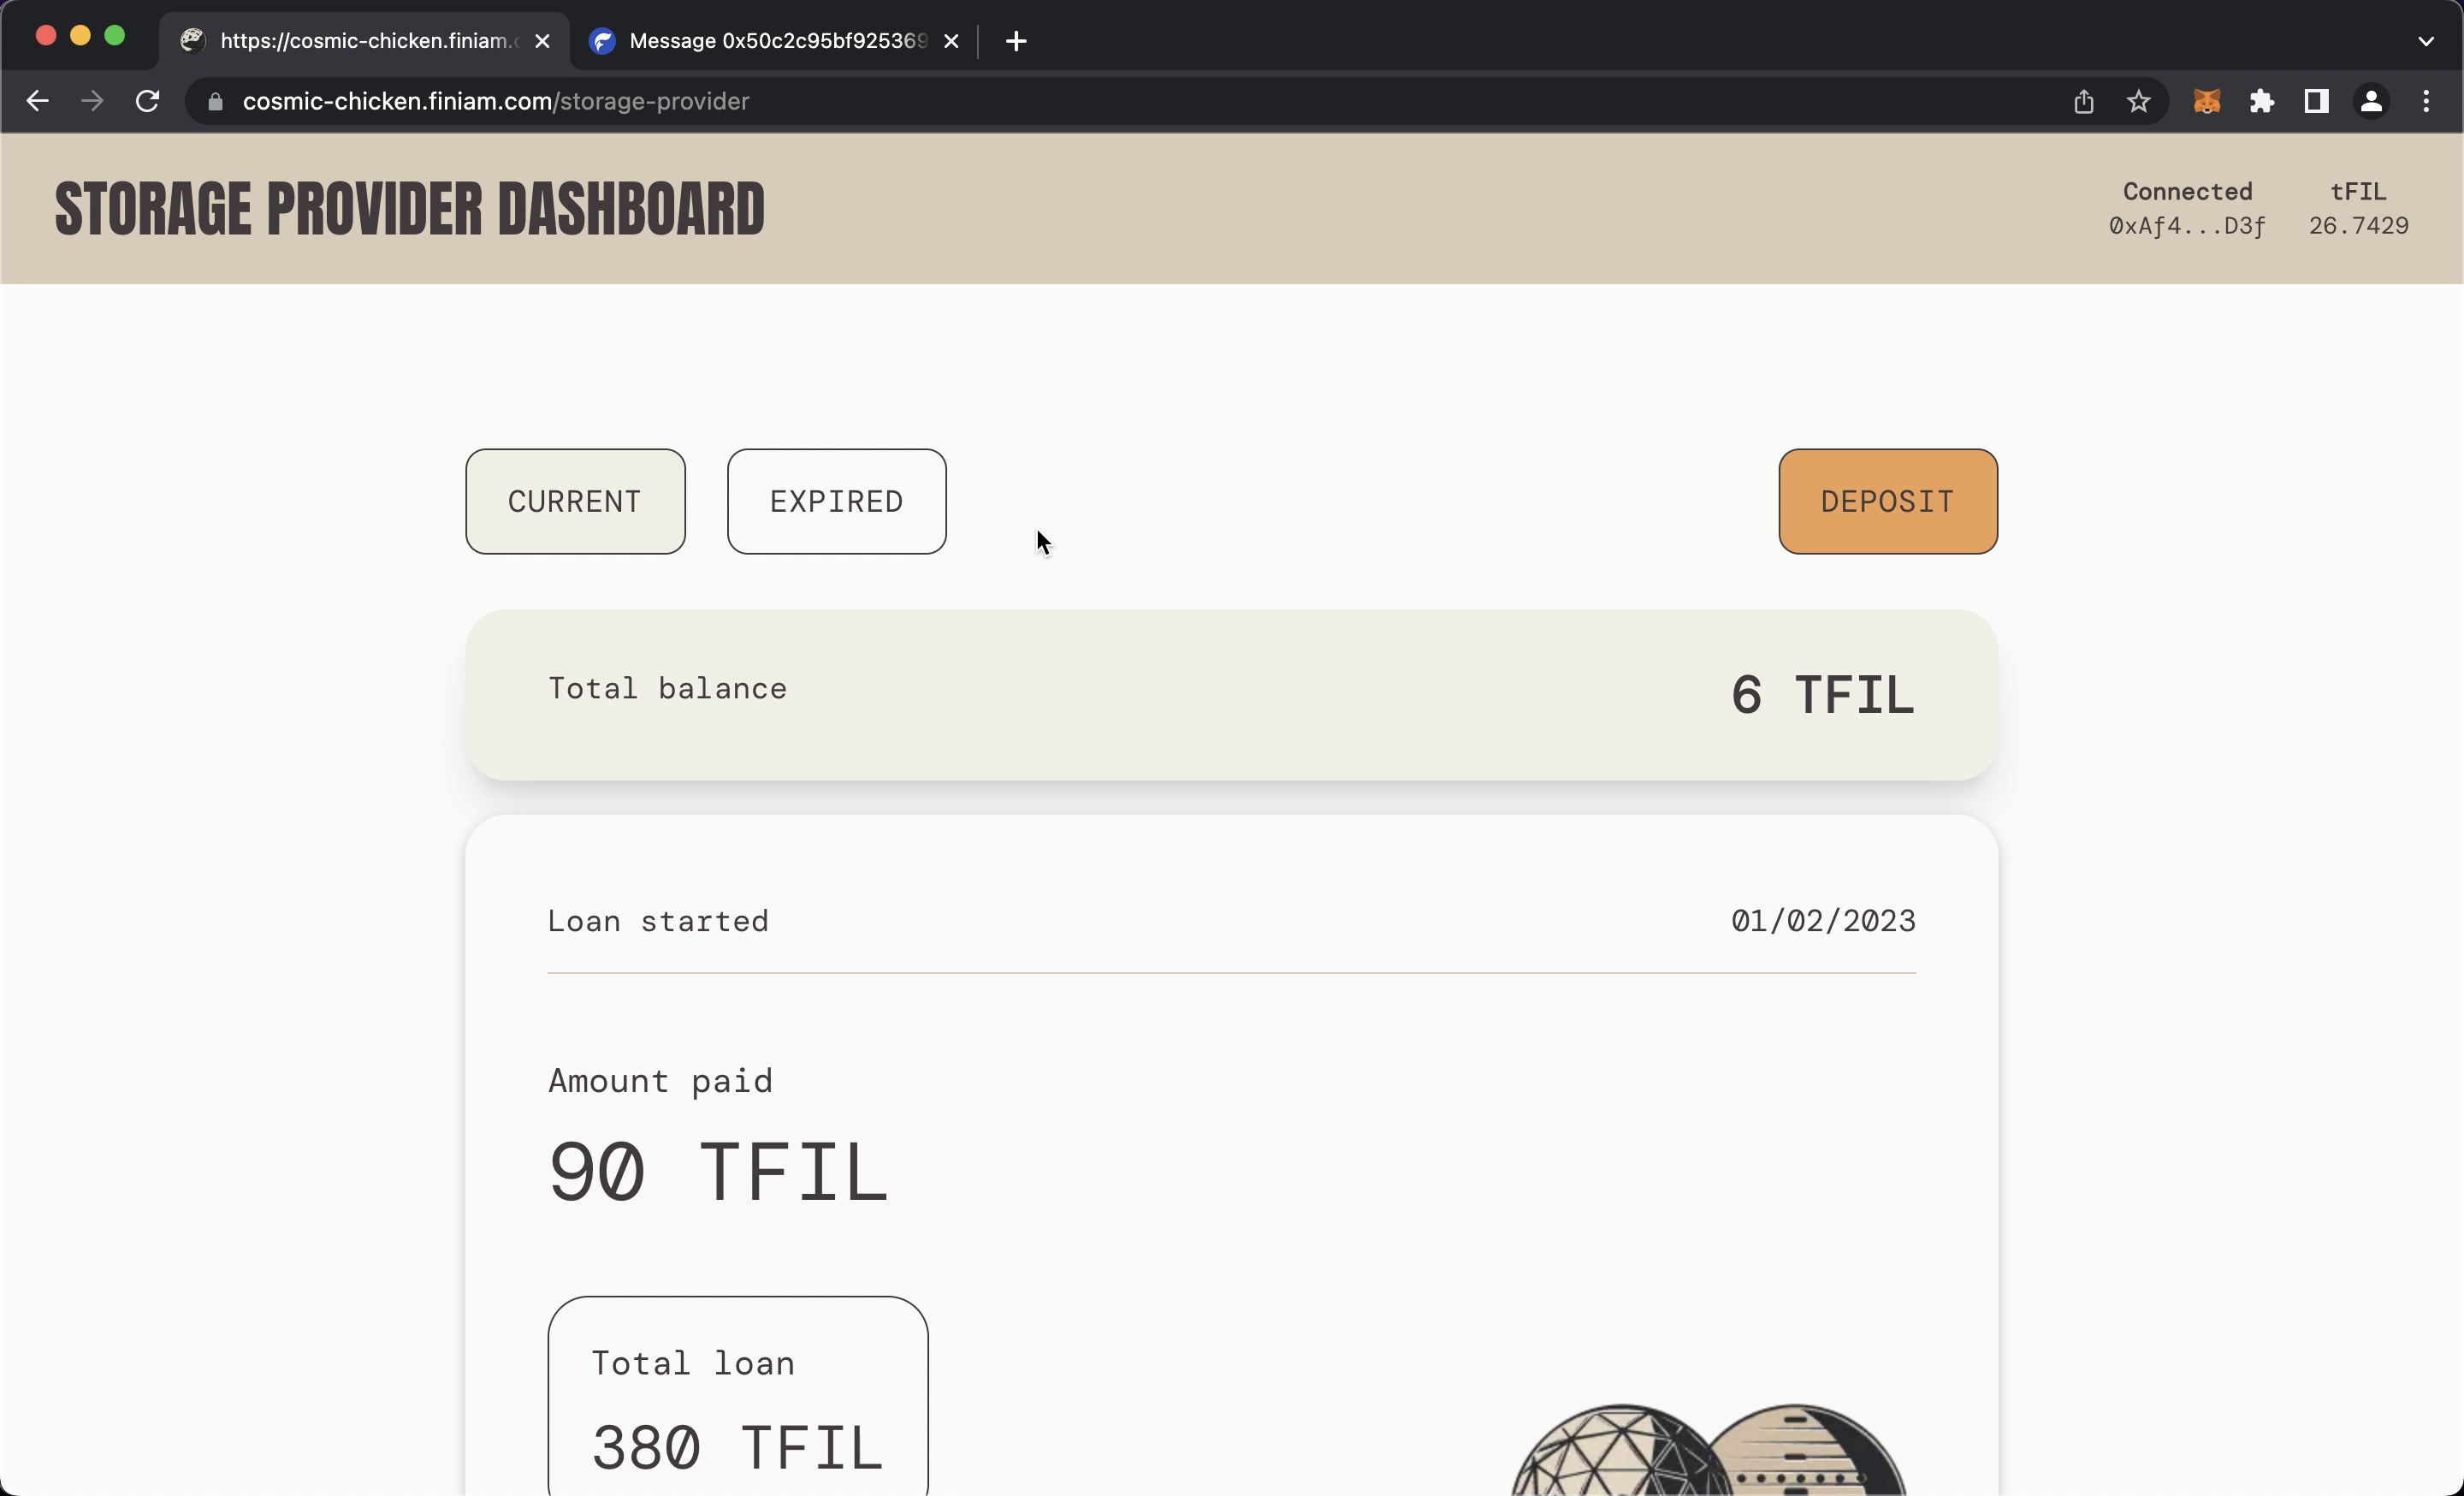
Task: Switch to the CURRENT tab
Action: pos(574,502)
